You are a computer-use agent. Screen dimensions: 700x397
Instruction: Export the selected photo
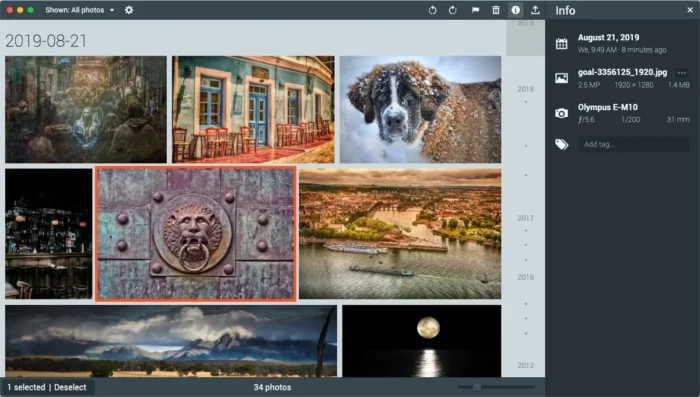(535, 10)
